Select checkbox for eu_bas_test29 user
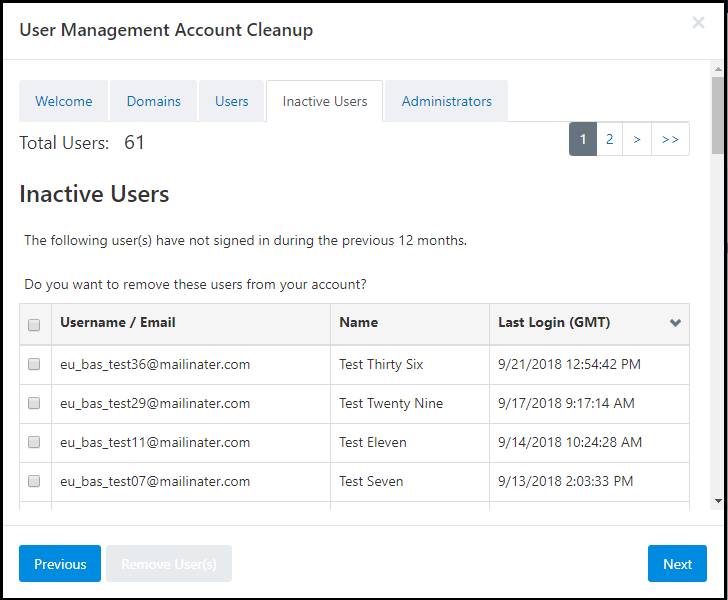Image resolution: width=728 pixels, height=600 pixels. pyautogui.click(x=34, y=403)
